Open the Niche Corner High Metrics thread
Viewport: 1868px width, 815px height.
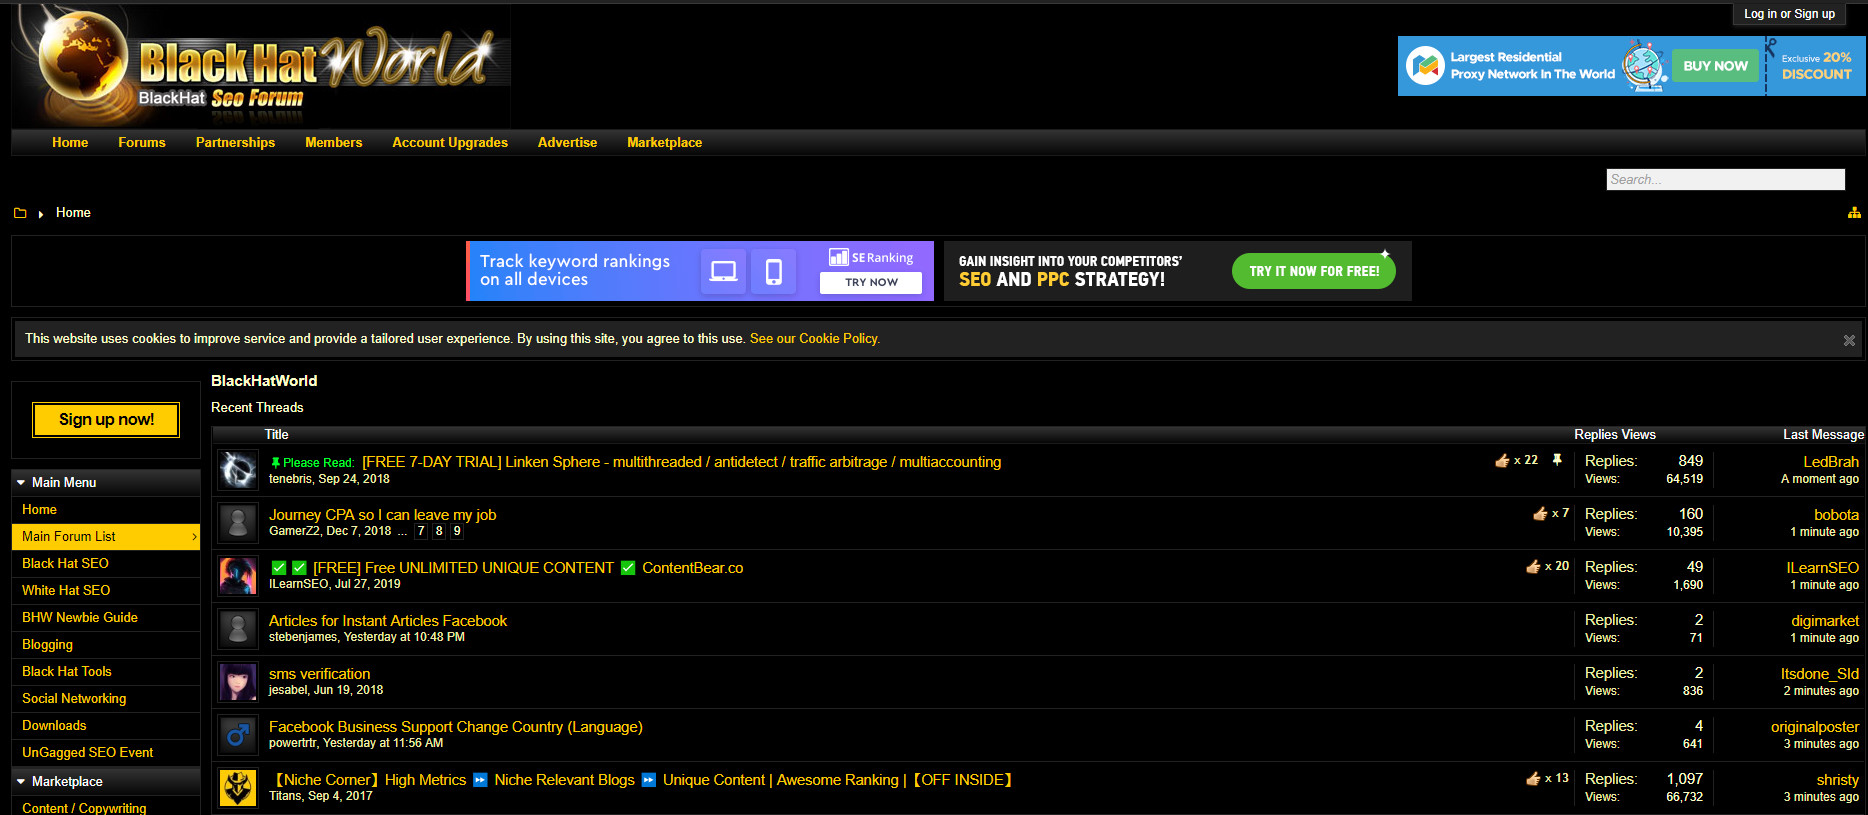pyautogui.click(x=643, y=780)
